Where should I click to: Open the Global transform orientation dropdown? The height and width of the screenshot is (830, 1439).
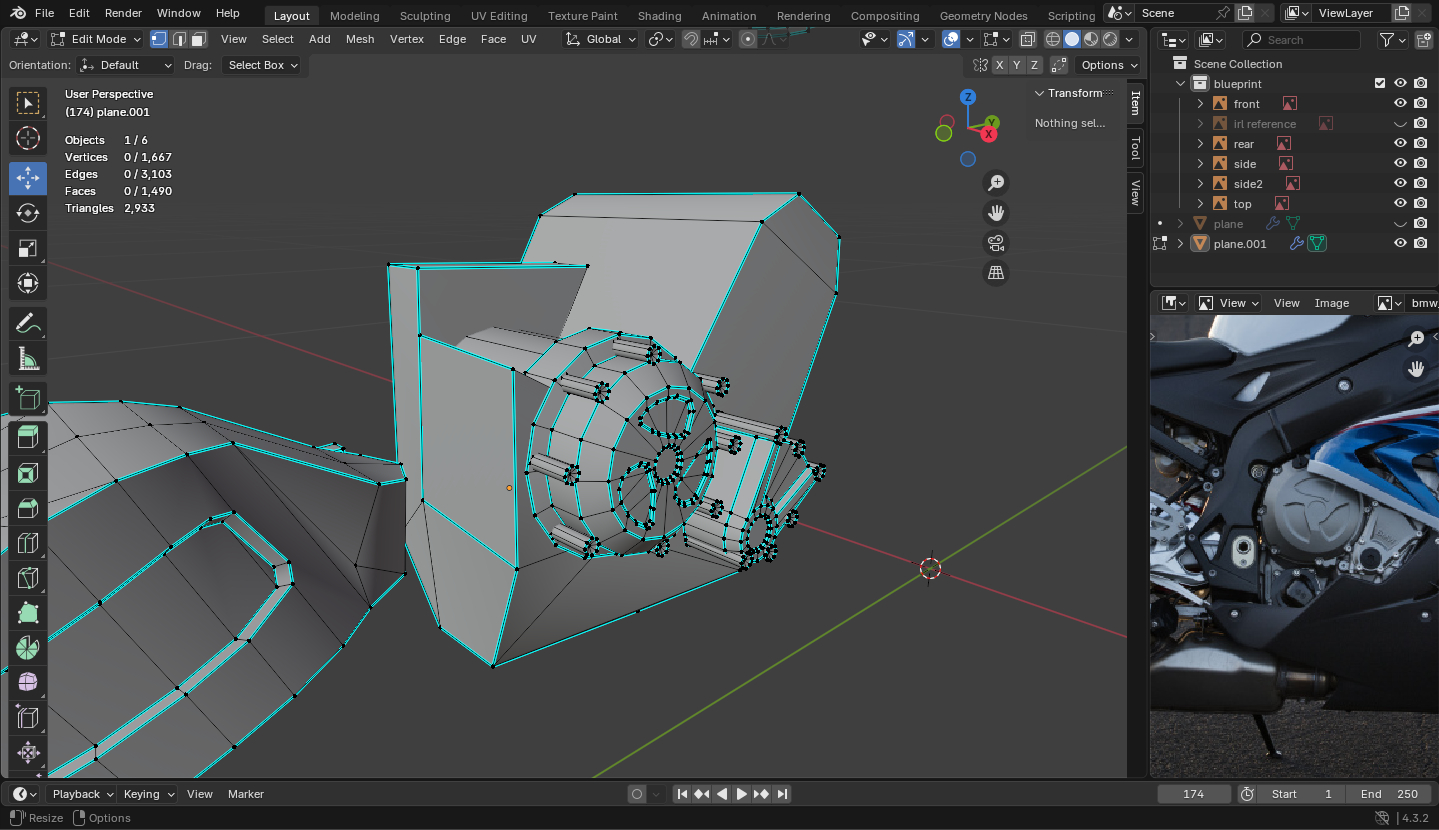pyautogui.click(x=601, y=39)
